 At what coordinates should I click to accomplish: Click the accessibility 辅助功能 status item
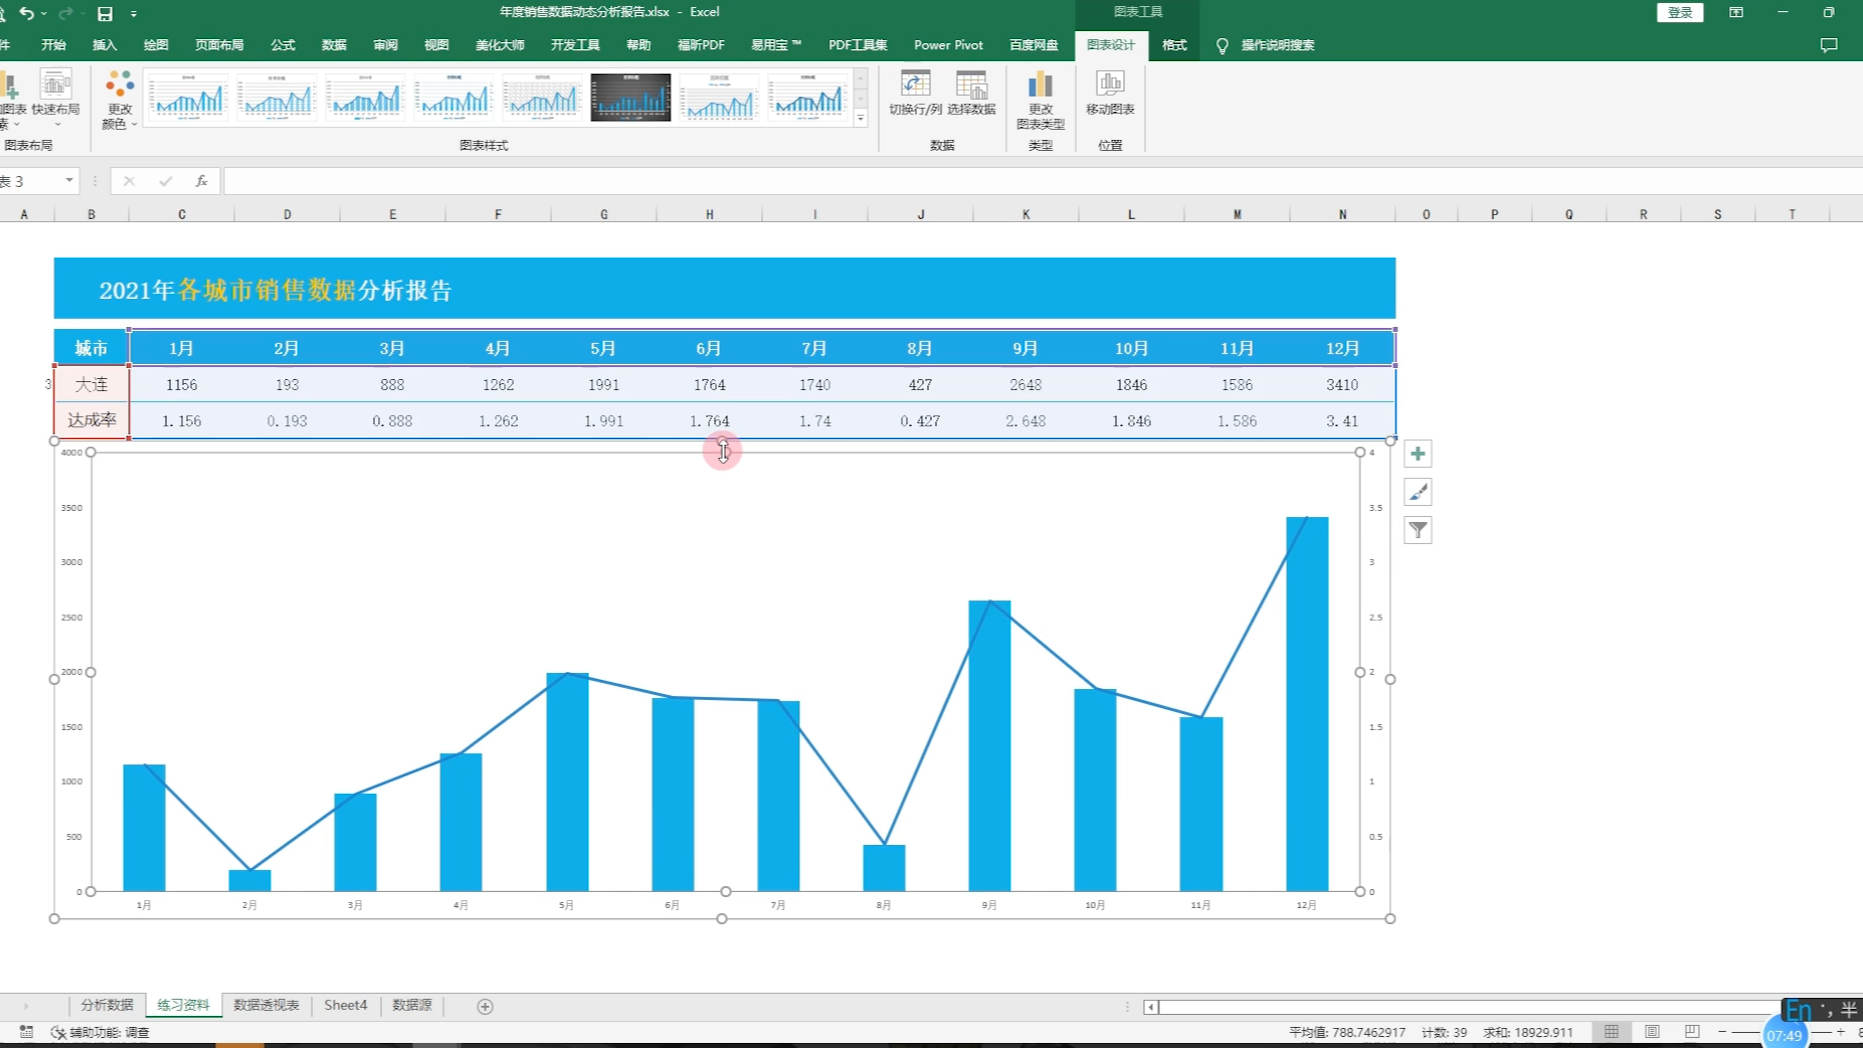100,1032
